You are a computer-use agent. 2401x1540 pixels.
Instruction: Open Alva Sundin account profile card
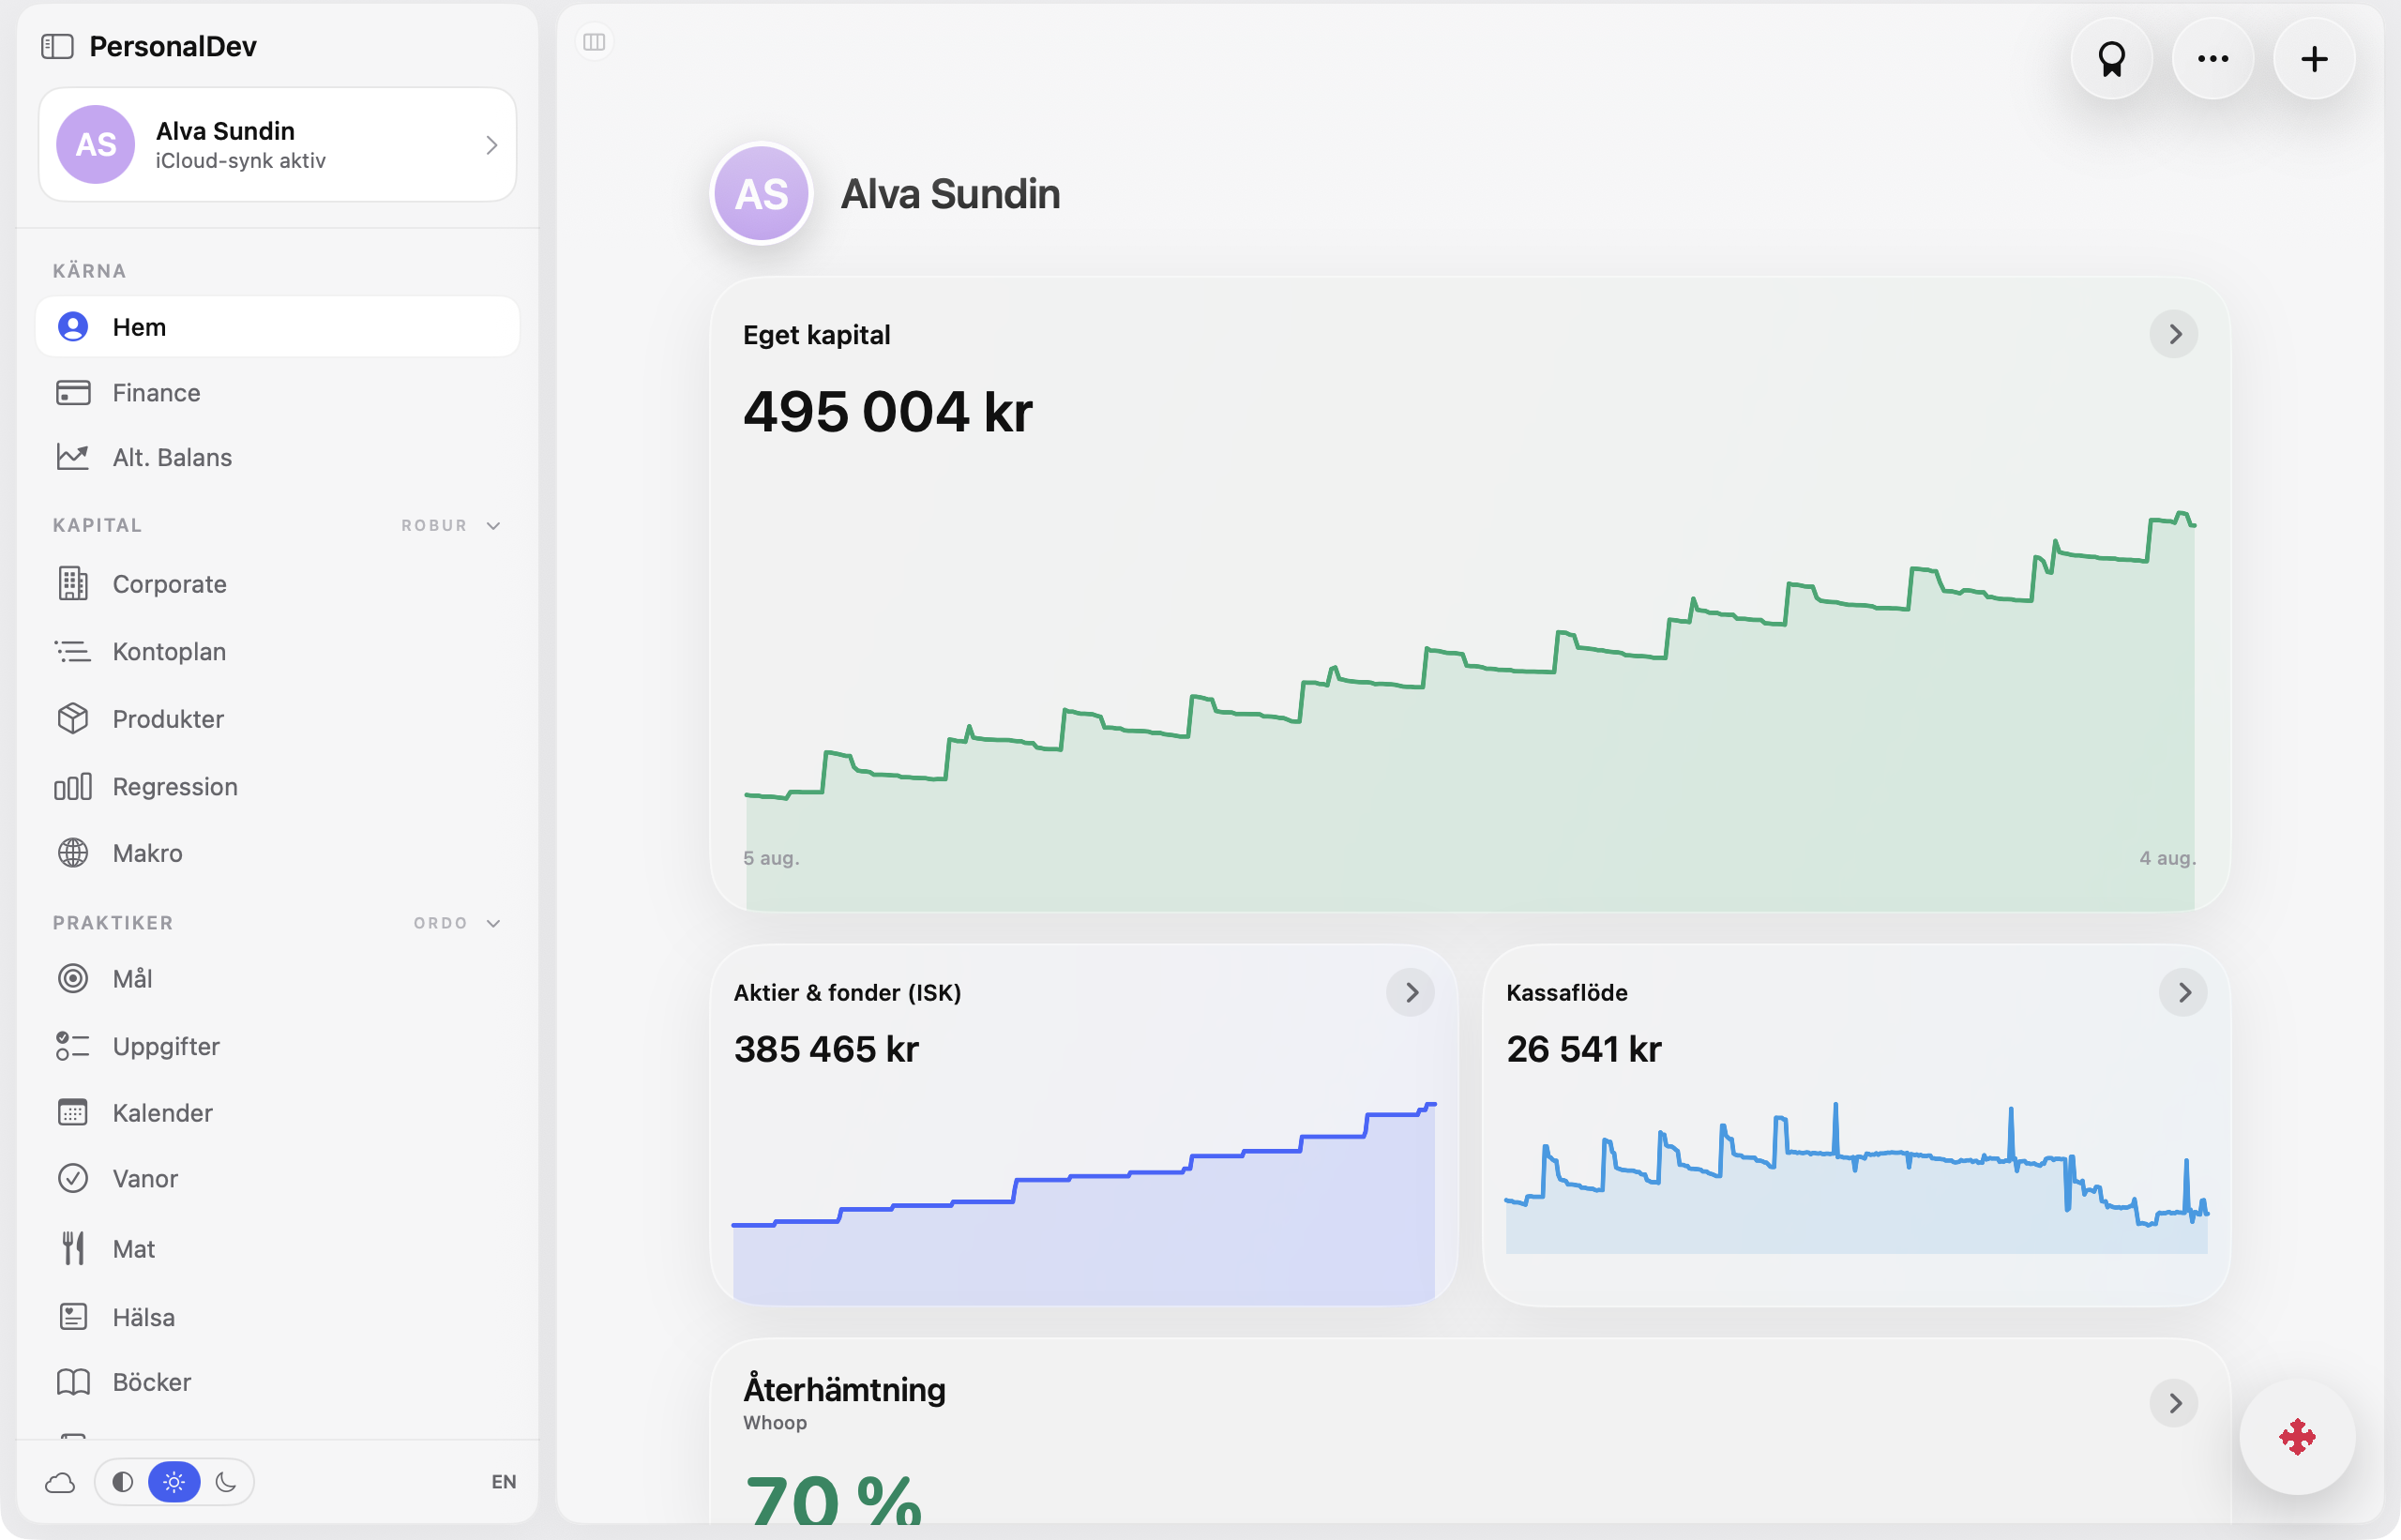coord(278,145)
